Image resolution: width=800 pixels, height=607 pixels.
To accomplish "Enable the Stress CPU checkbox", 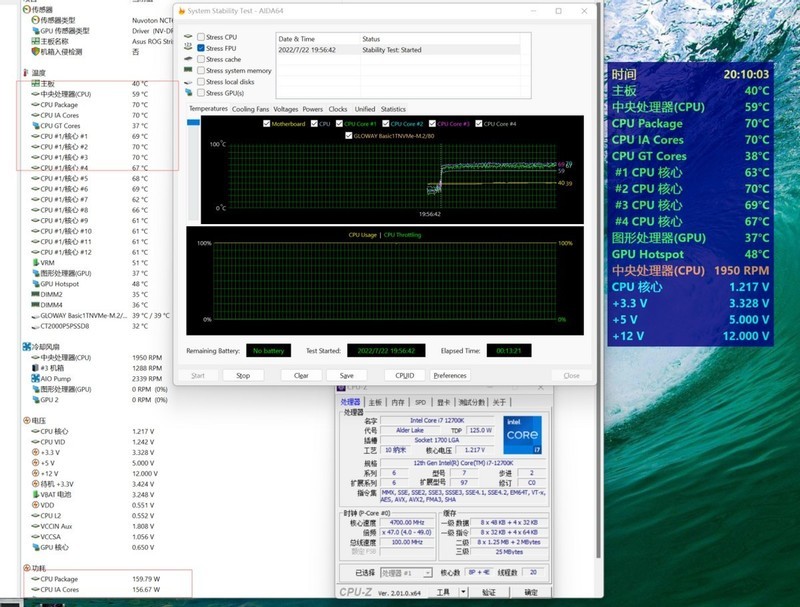I will tap(201, 37).
